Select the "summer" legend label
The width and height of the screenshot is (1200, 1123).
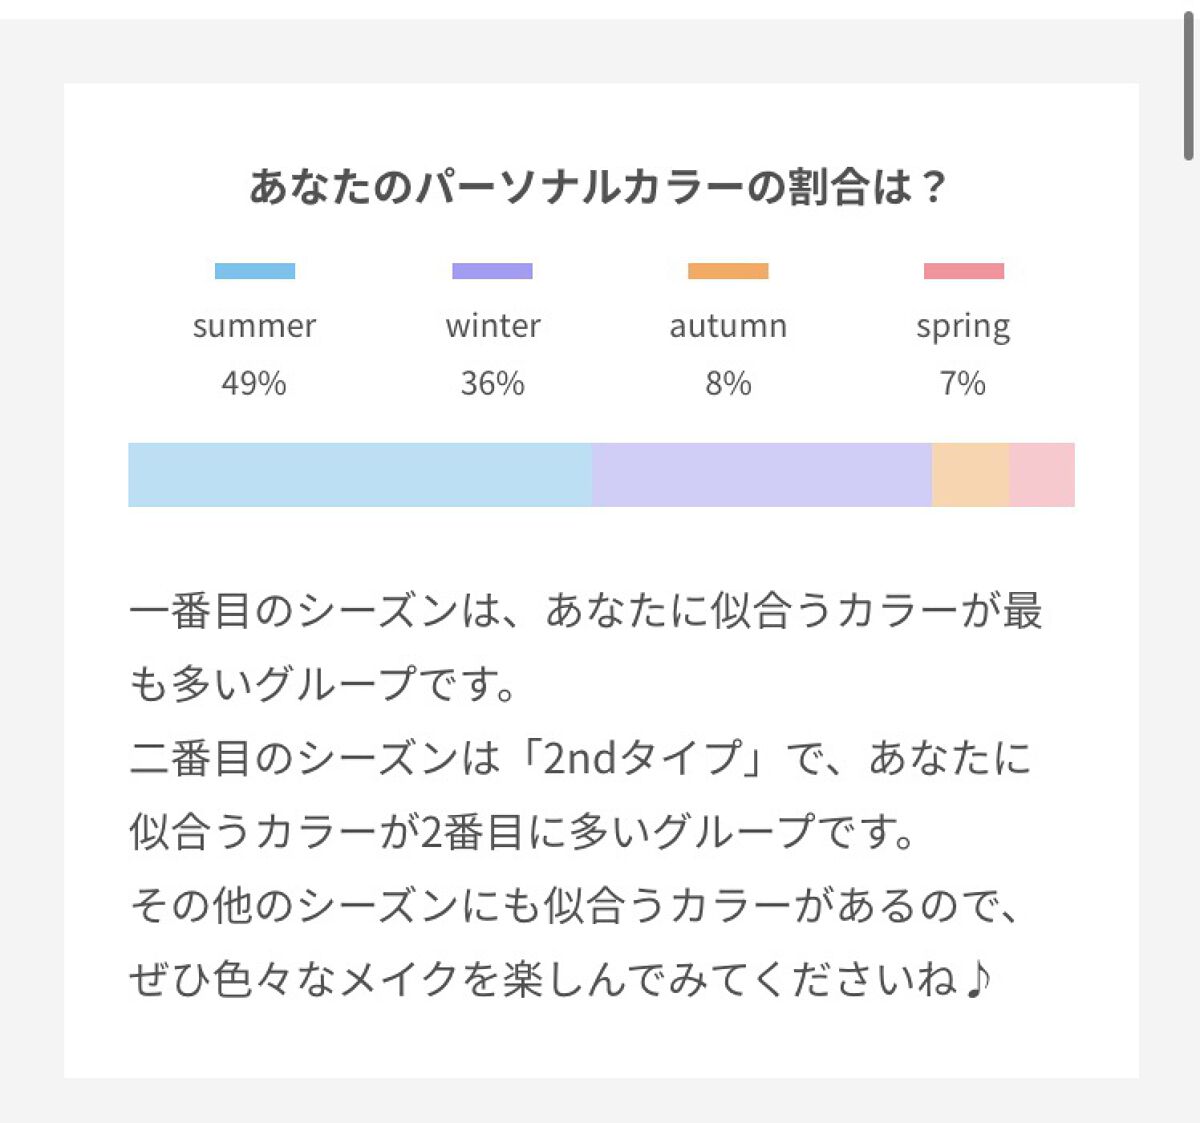(x=255, y=326)
